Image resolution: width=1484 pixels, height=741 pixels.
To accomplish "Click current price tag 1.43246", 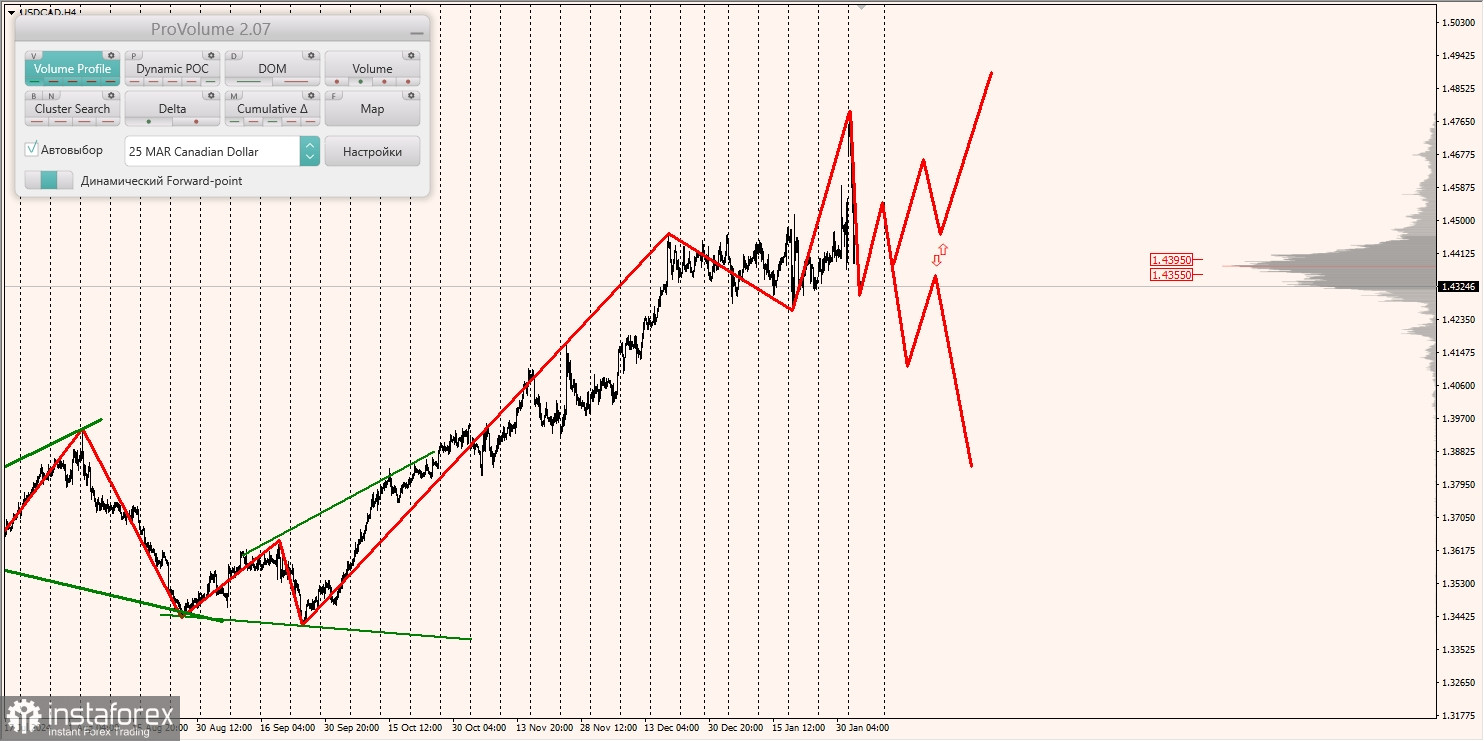I will point(1460,287).
